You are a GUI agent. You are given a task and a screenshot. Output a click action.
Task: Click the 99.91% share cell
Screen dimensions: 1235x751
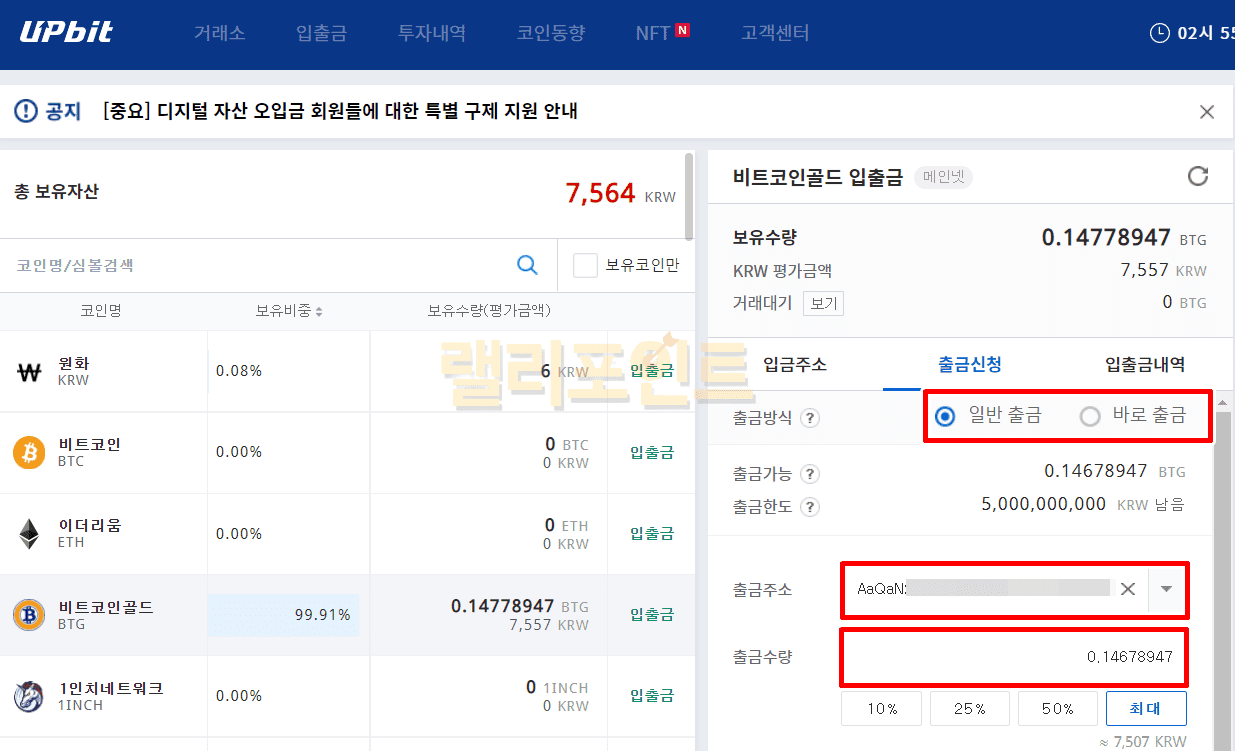[x=283, y=615]
